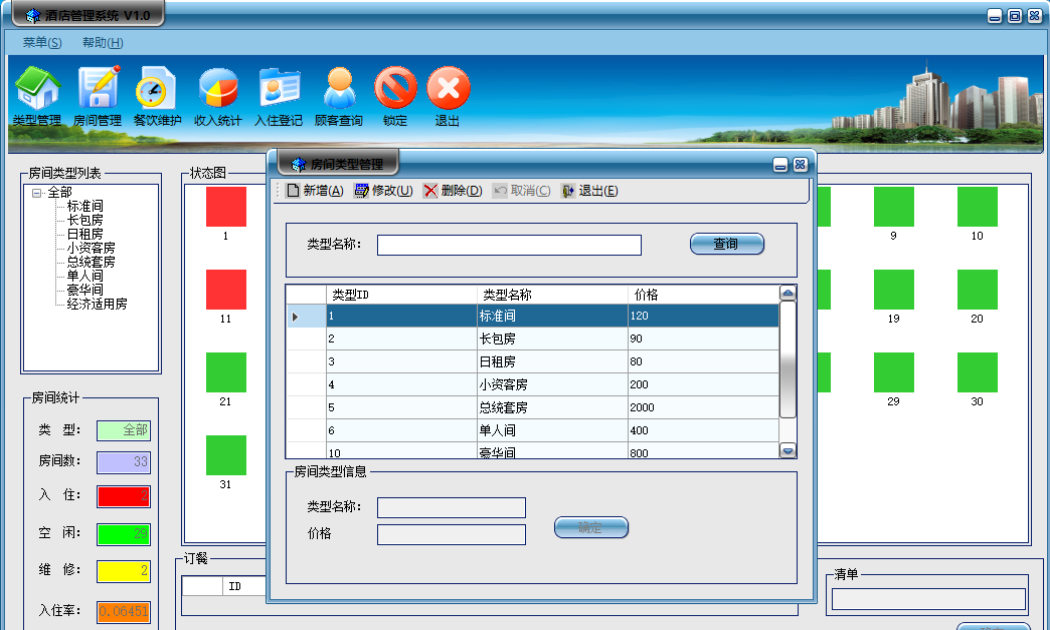Open 类型管理 toolbar icon
Screen dimensions: 1050x630
(38, 95)
